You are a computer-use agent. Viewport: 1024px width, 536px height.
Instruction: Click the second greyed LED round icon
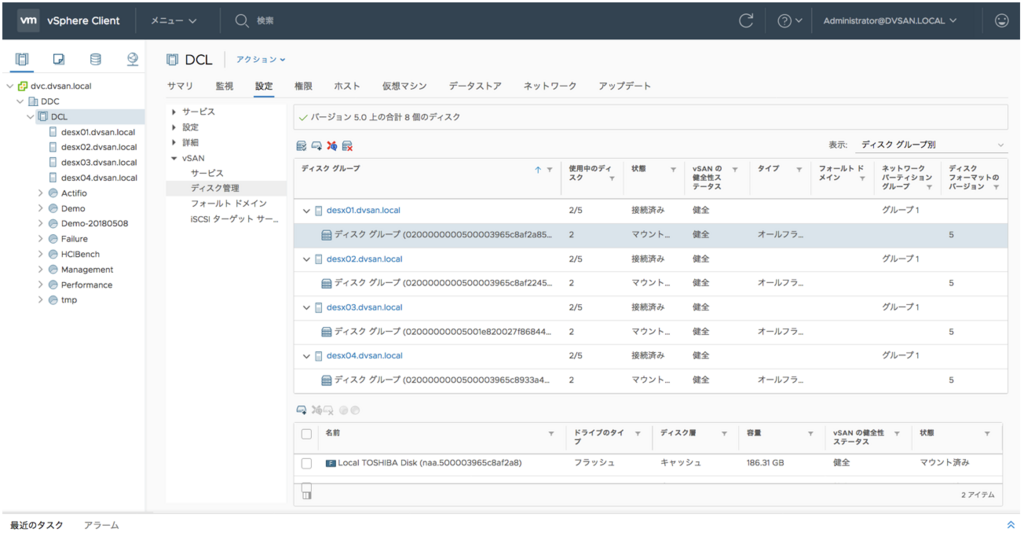pos(355,410)
